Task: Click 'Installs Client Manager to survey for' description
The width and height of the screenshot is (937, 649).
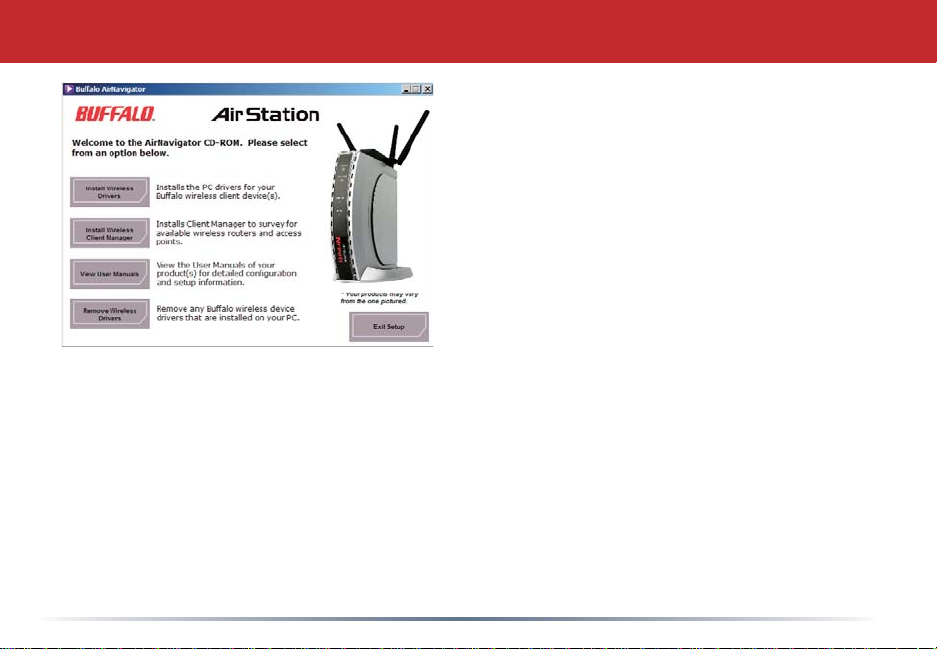Action: coord(229,233)
